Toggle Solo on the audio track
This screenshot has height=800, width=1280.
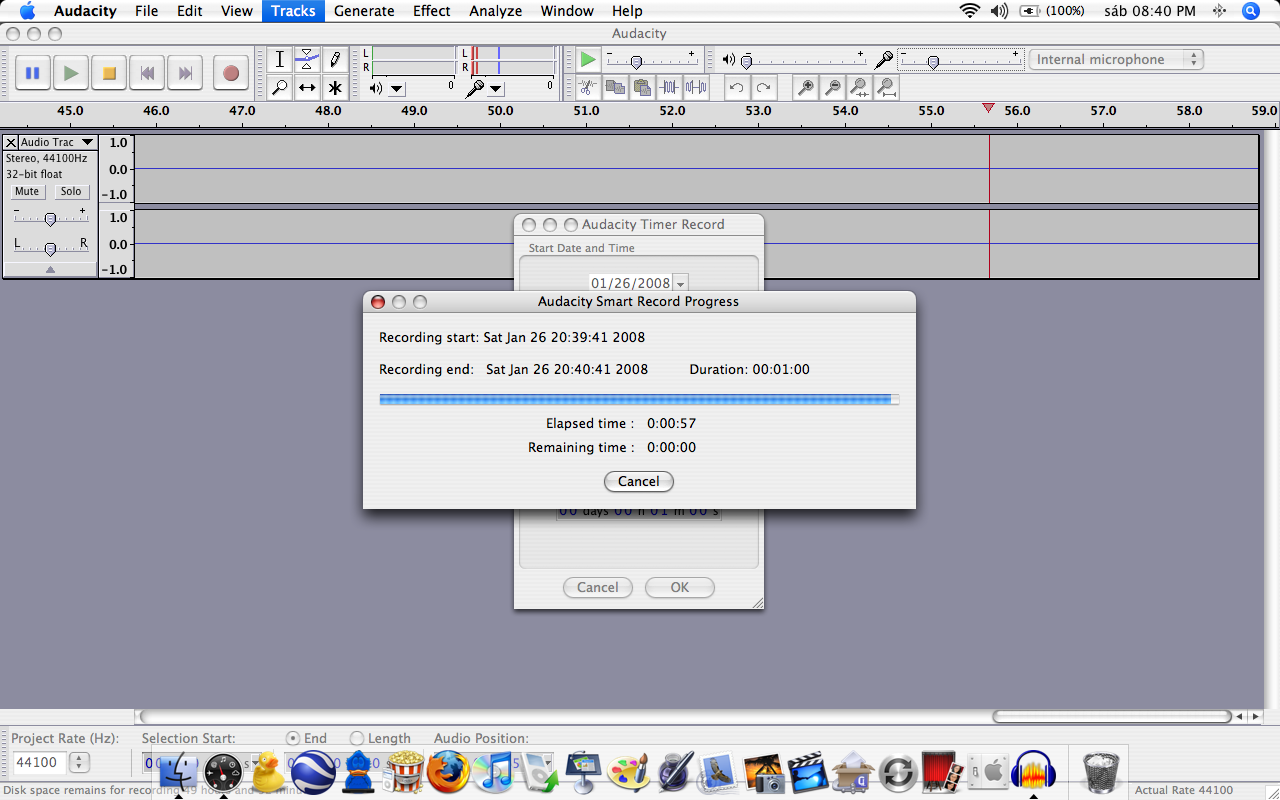71,191
